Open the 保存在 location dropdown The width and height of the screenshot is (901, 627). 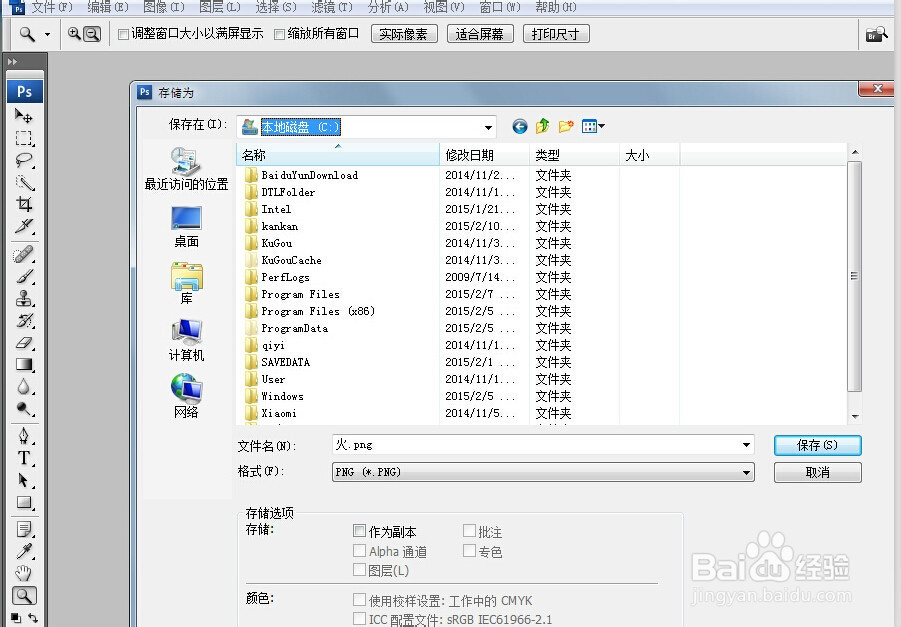tap(489, 126)
